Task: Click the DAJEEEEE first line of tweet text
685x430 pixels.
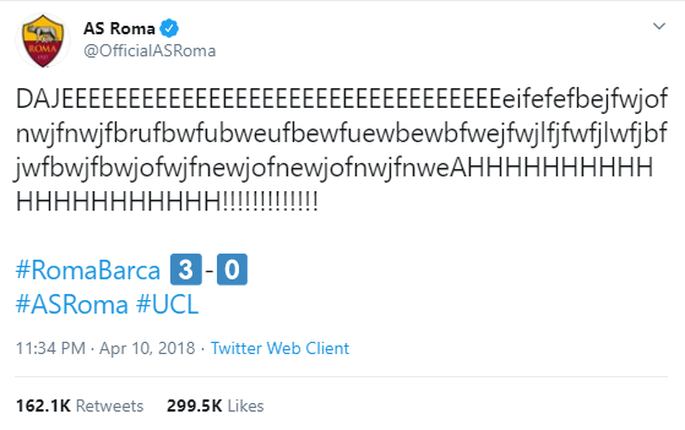Action: [x=342, y=99]
